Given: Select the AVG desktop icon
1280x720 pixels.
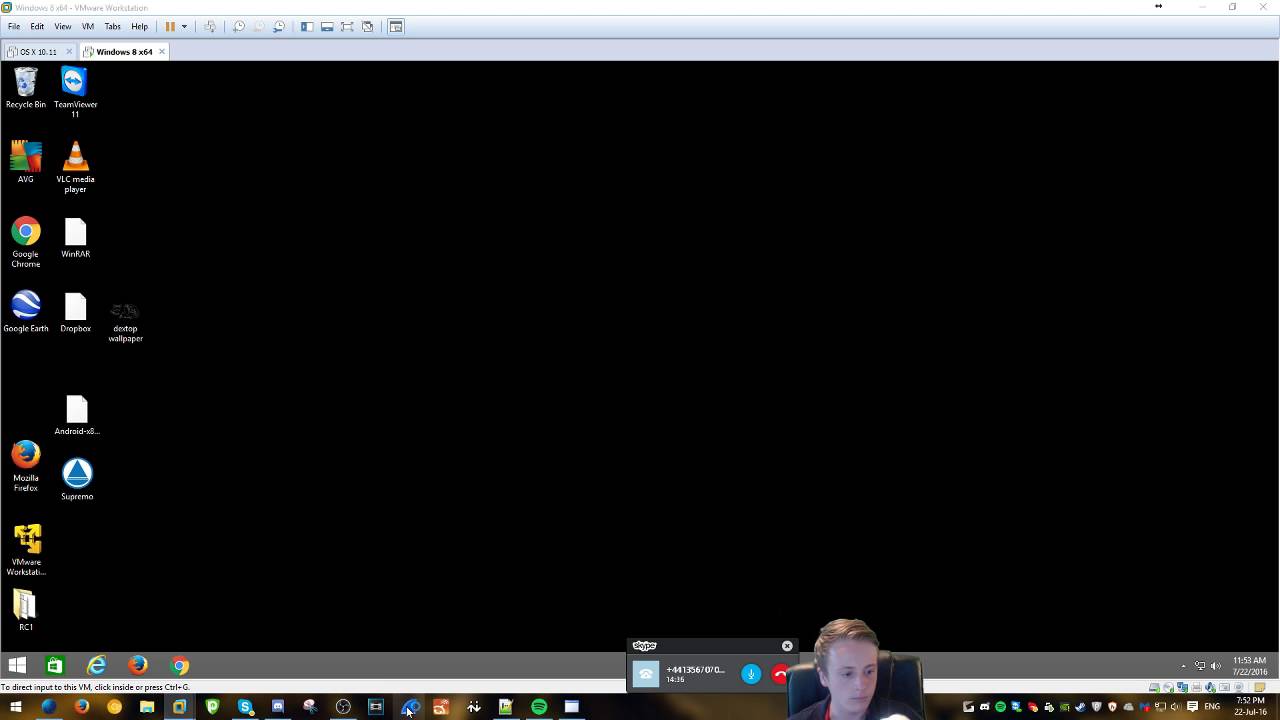Looking at the screenshot, I should point(26,162).
